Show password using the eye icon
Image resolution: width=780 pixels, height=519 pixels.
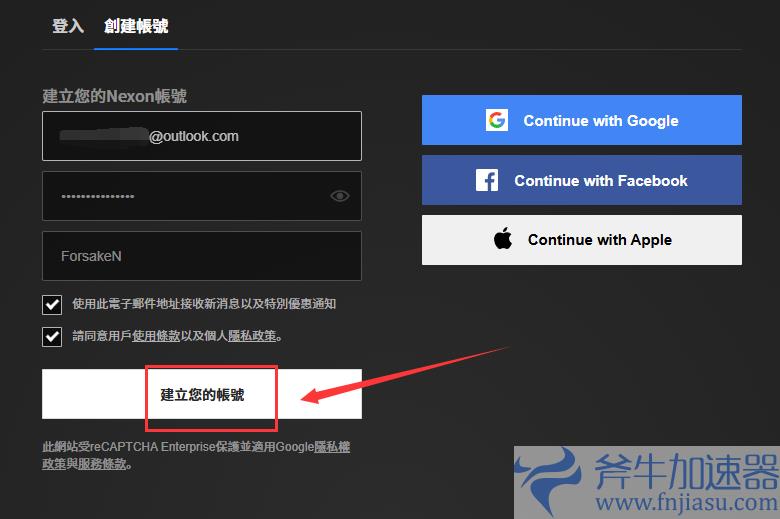tap(340, 196)
